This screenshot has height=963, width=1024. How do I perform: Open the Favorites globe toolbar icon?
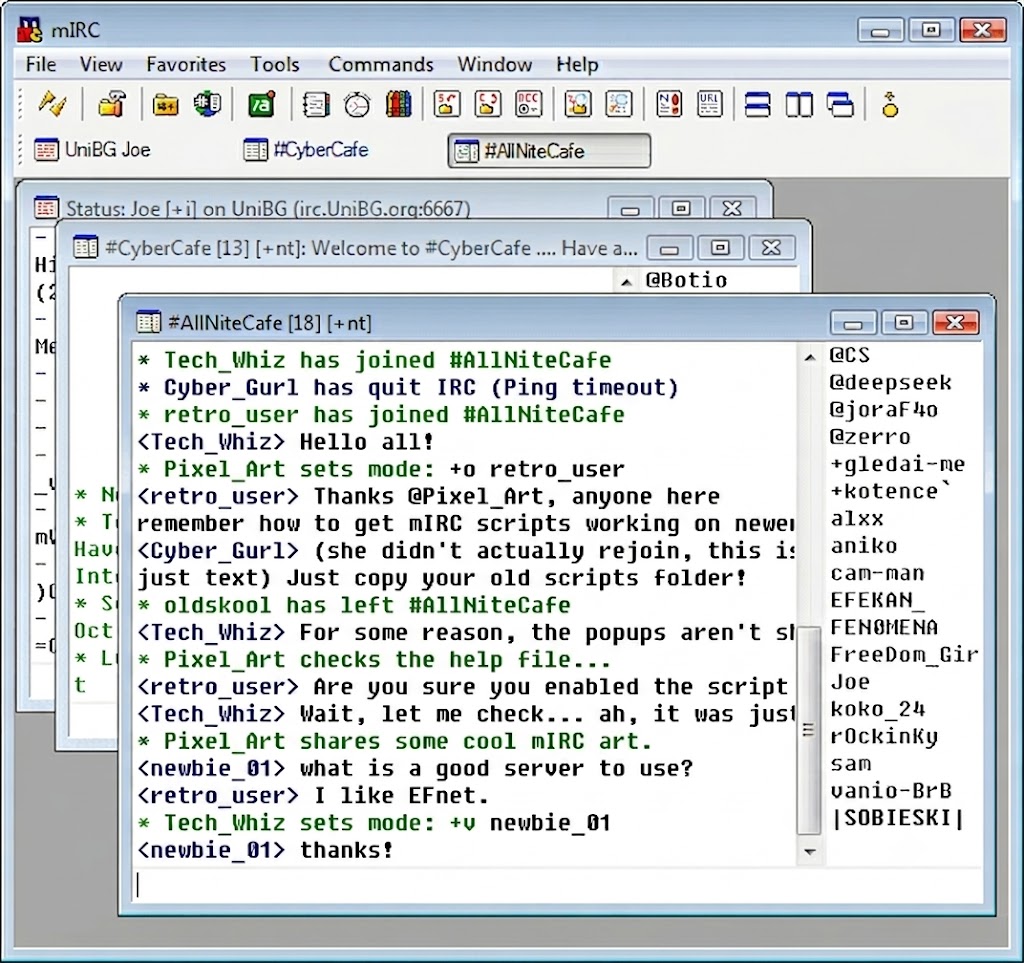coord(207,104)
